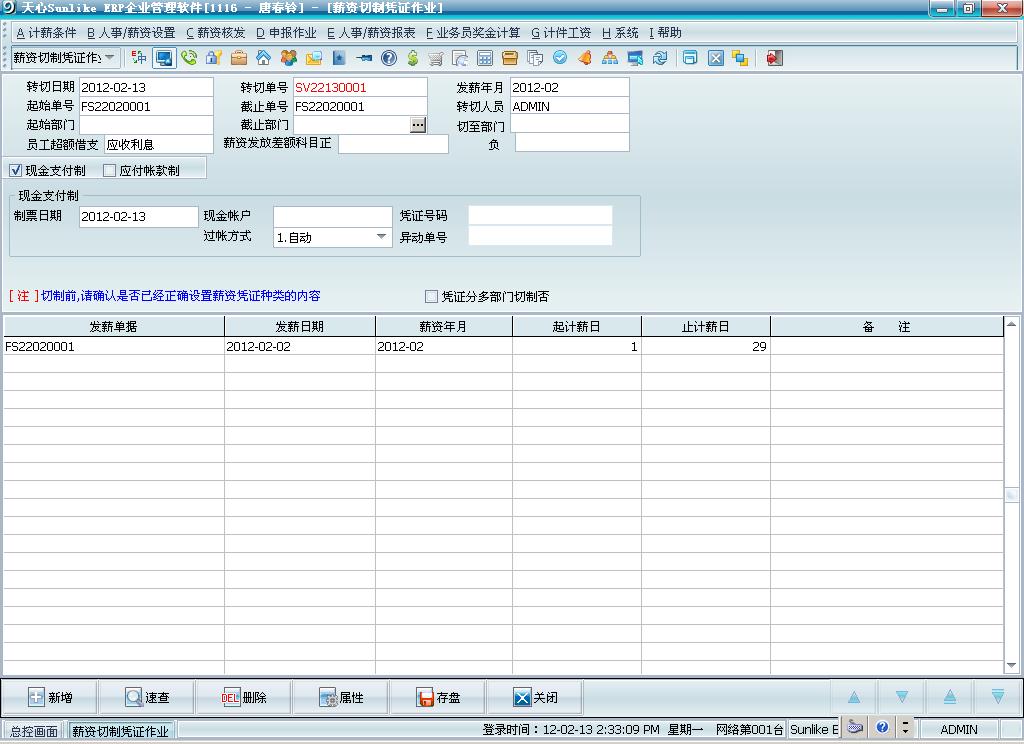Image resolution: width=1024 pixels, height=744 pixels.
Task: Click the 转切日期 input field
Action: click(146, 87)
